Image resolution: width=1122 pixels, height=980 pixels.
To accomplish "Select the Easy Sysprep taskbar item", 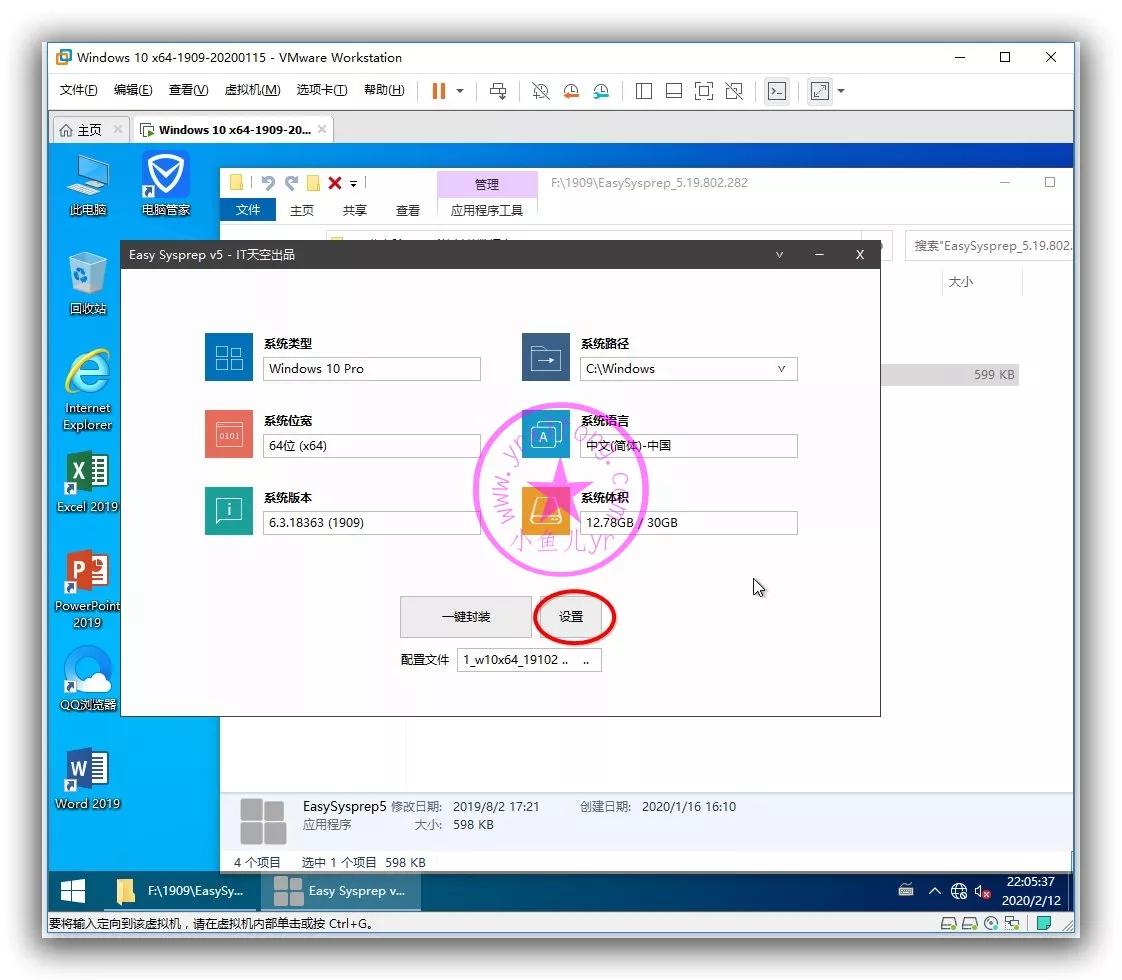I will click(340, 890).
